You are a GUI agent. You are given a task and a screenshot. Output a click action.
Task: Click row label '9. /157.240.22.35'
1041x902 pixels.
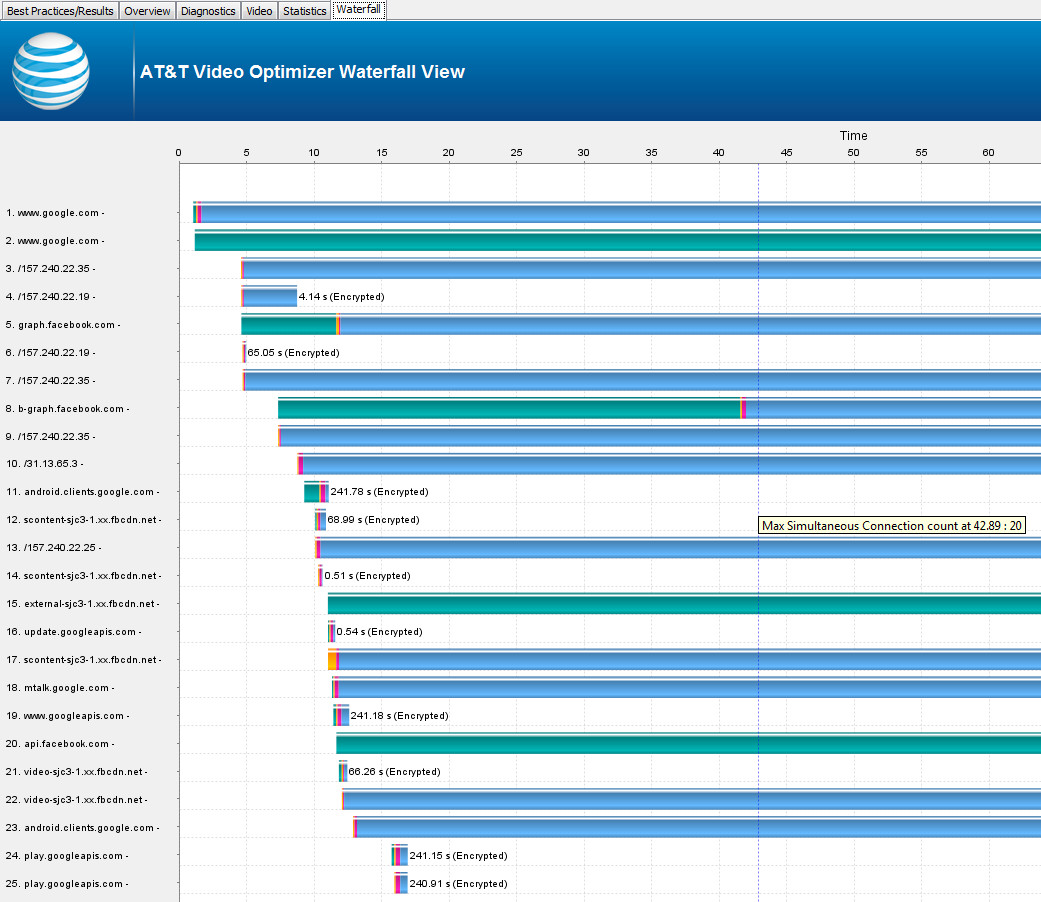tap(50, 437)
